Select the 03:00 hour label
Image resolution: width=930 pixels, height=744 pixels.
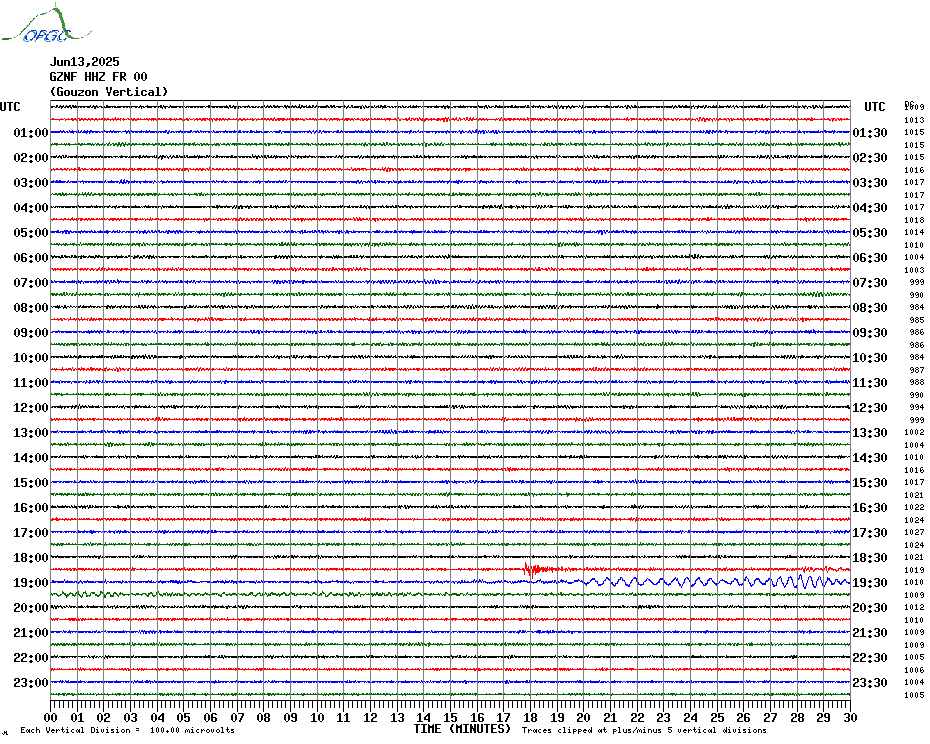coord(31,182)
